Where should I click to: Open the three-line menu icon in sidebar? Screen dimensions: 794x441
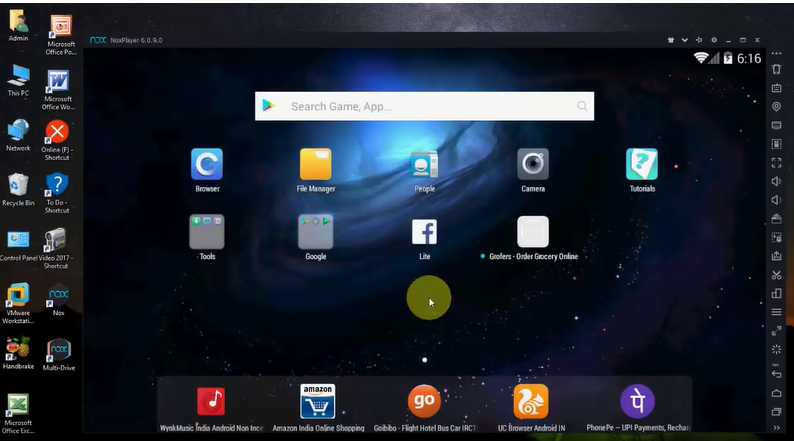[776, 312]
